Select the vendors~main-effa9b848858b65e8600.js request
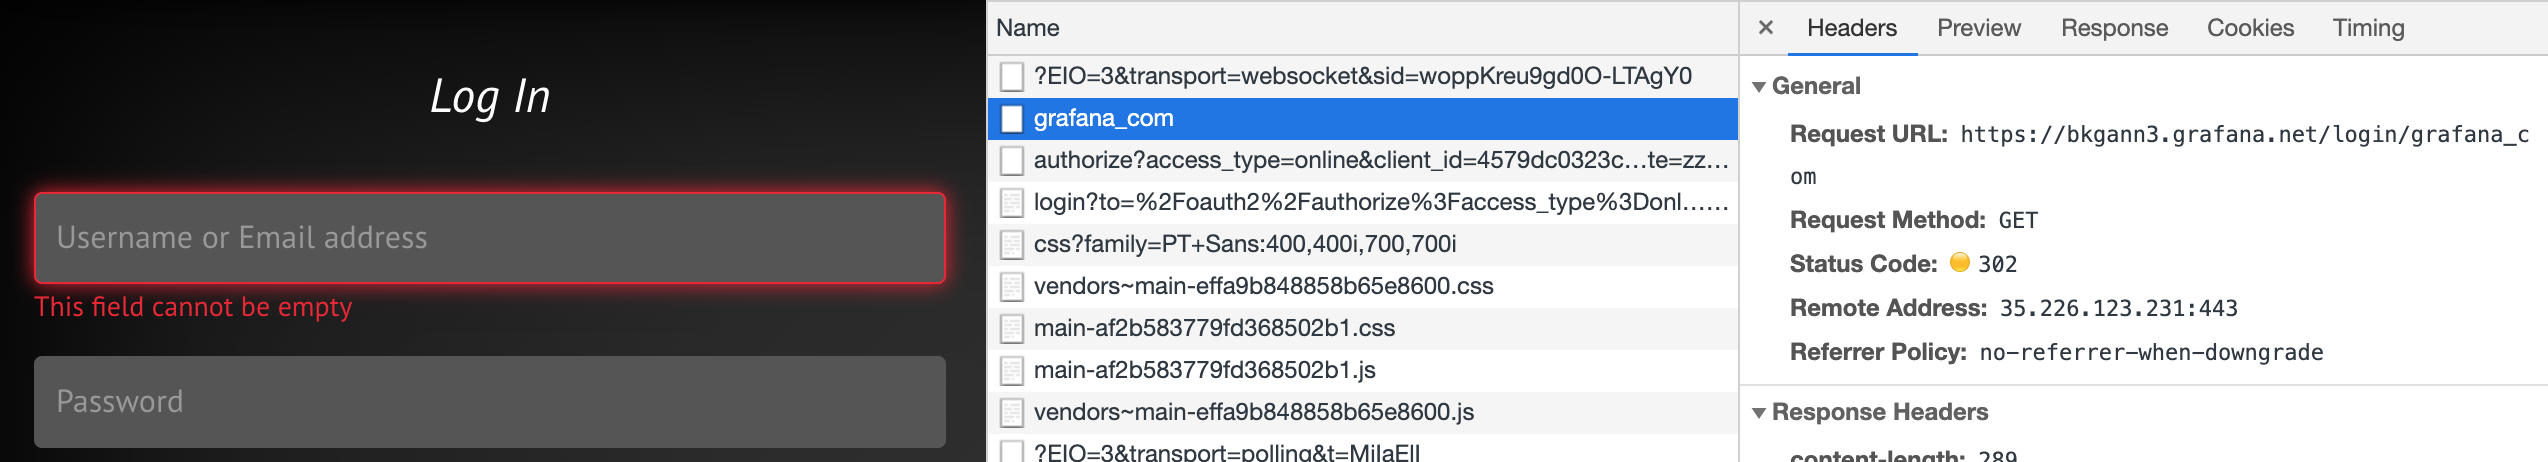Screen dimensions: 2548x462 1253,412
